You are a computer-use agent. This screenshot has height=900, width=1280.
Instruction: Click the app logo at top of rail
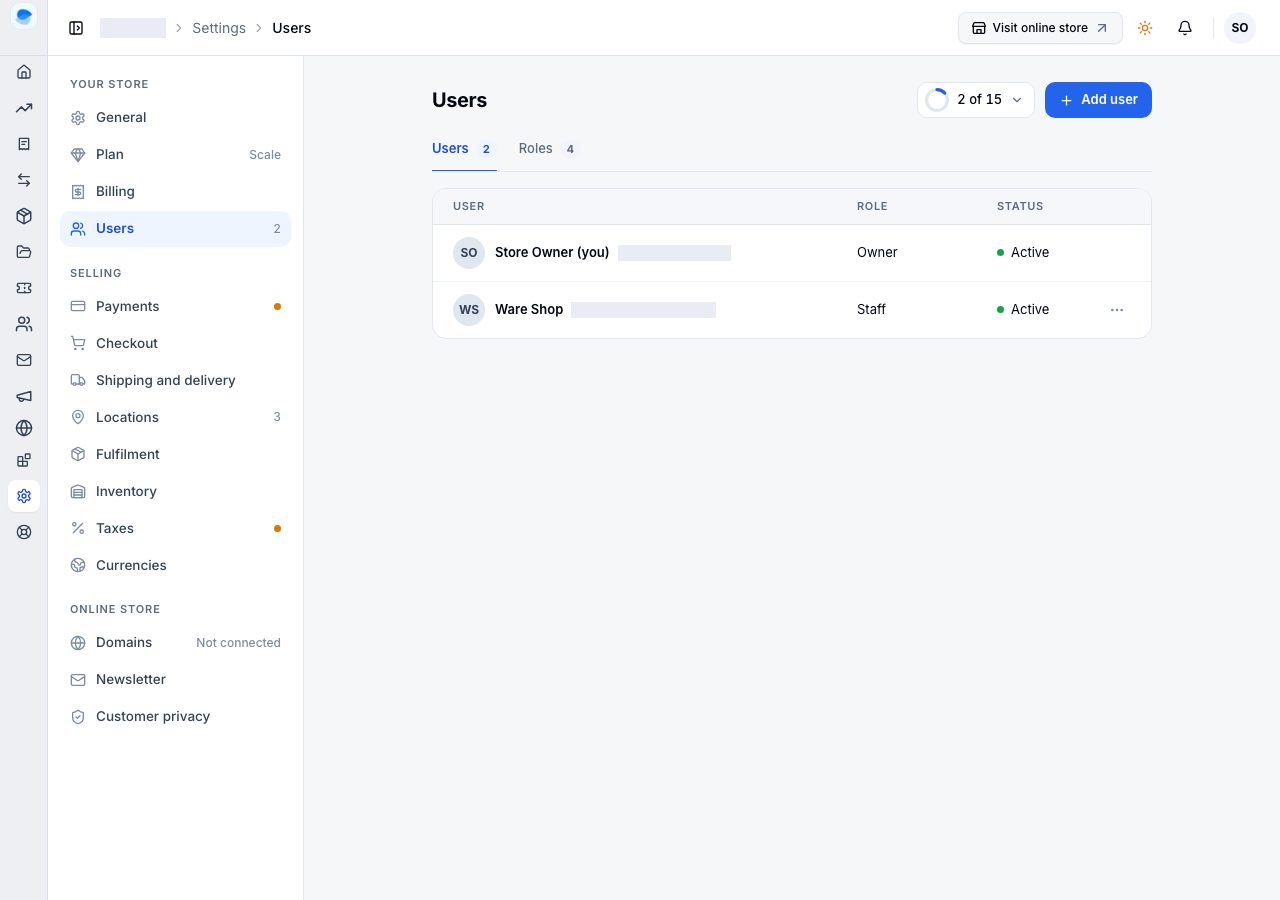click(x=24, y=16)
